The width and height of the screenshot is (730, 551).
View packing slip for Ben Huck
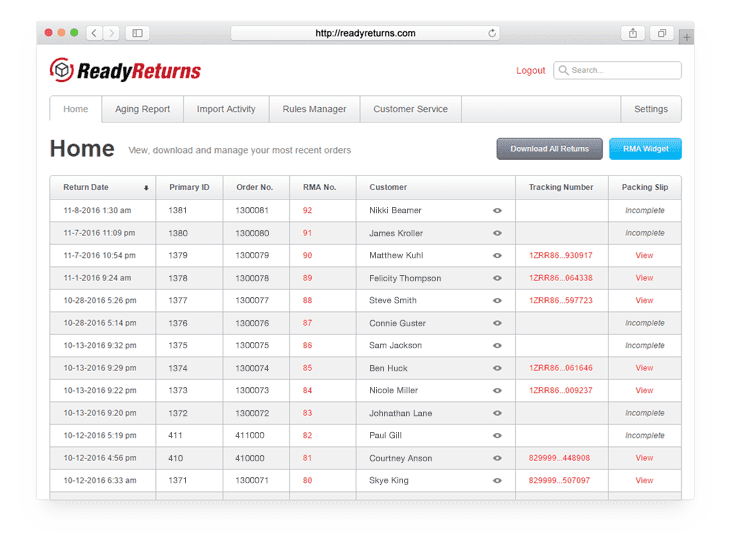(644, 368)
